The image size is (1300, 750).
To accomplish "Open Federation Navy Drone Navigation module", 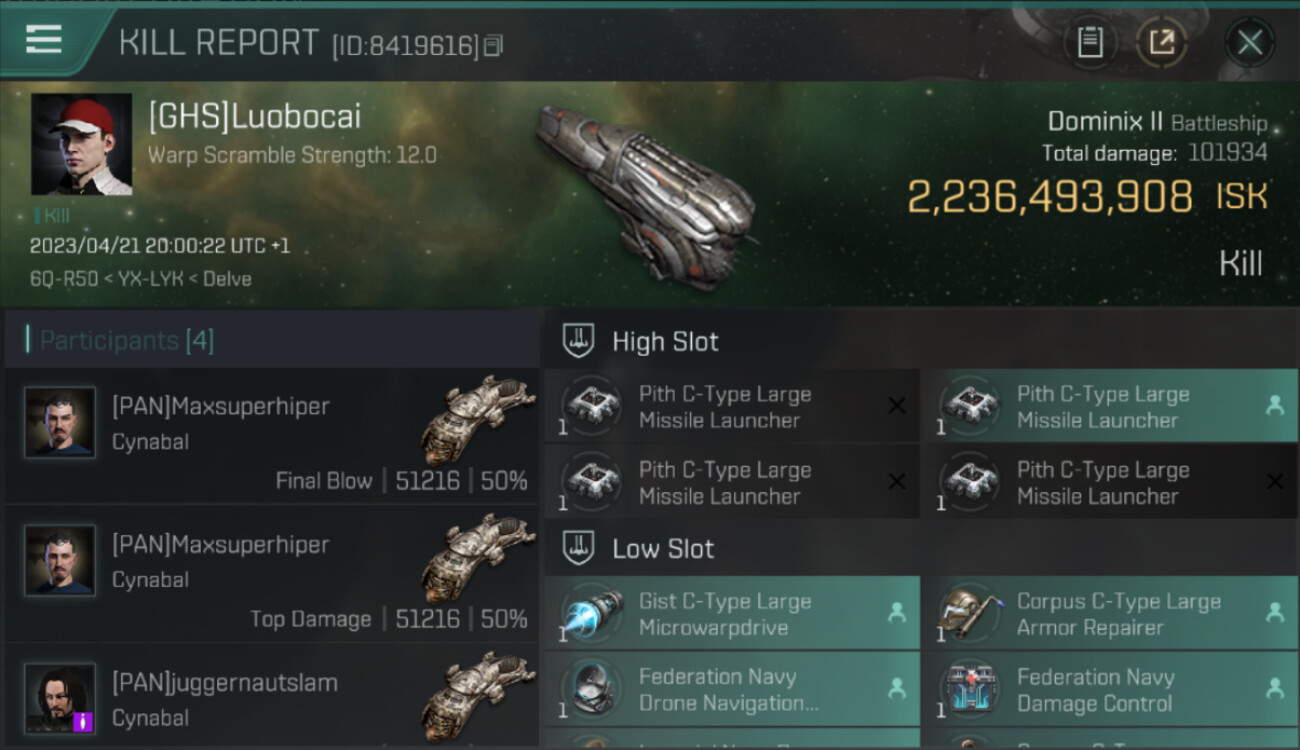I will (732, 690).
